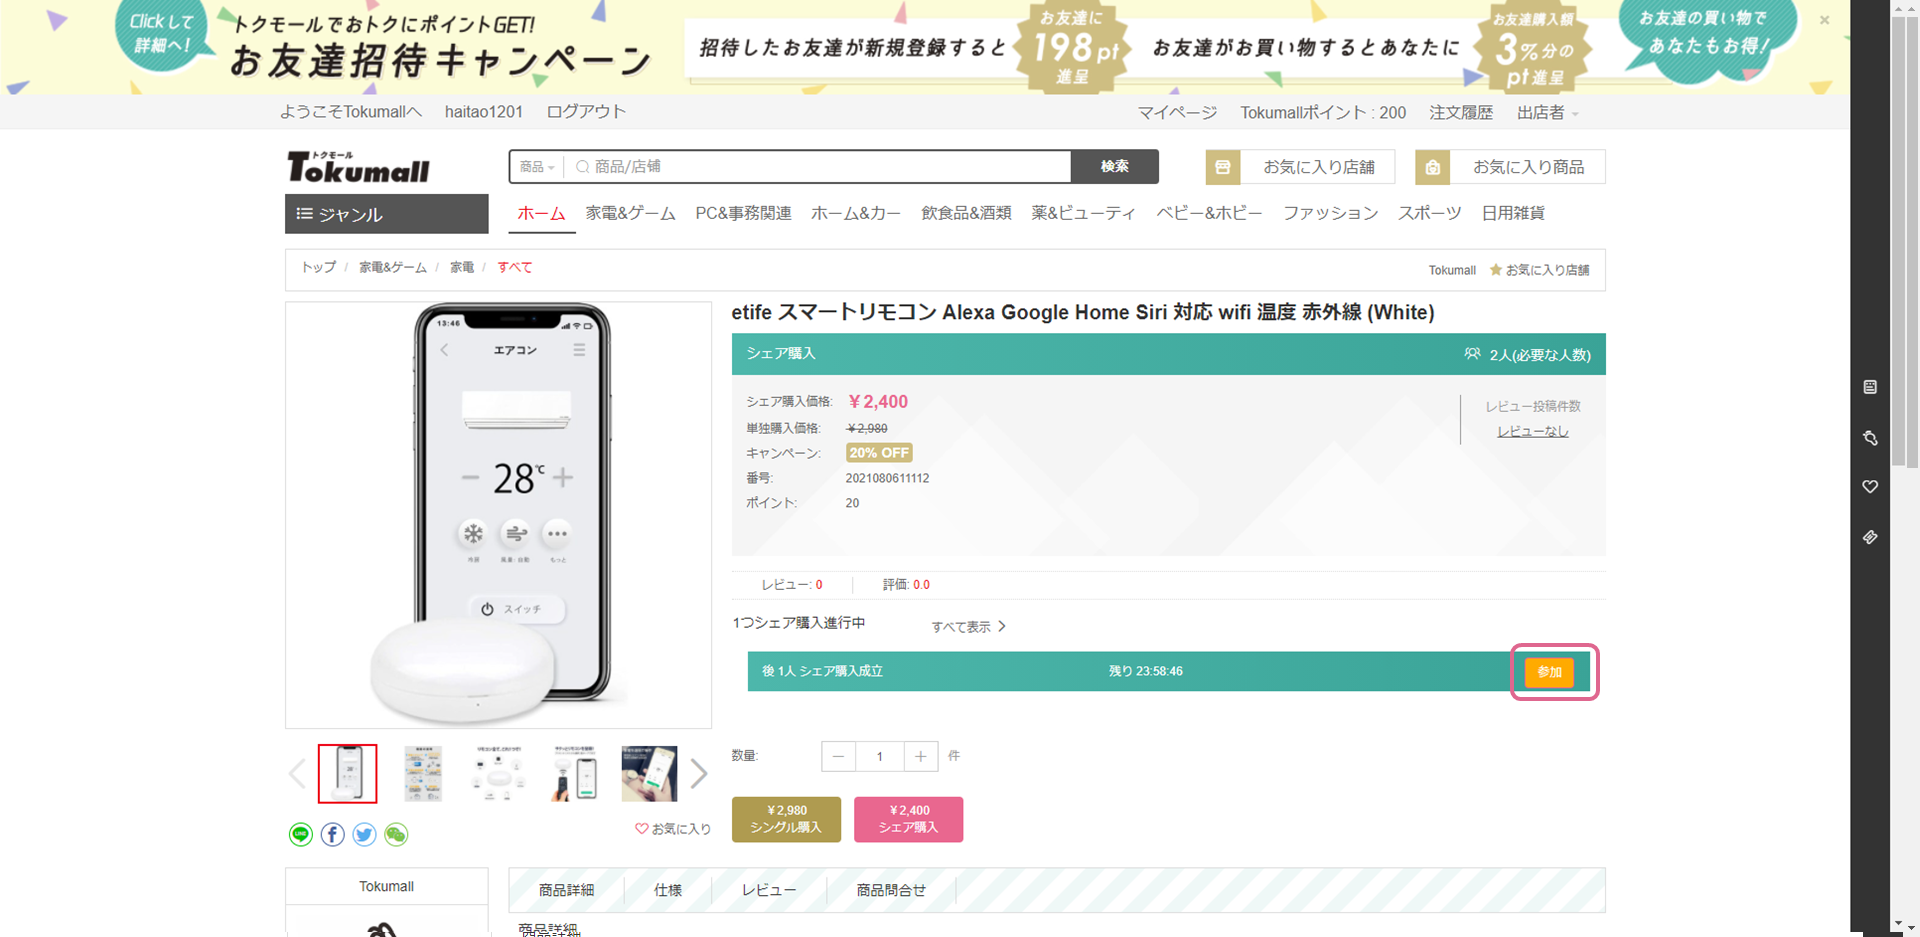Open ファッション category
The width and height of the screenshot is (1920, 937).
(1331, 213)
